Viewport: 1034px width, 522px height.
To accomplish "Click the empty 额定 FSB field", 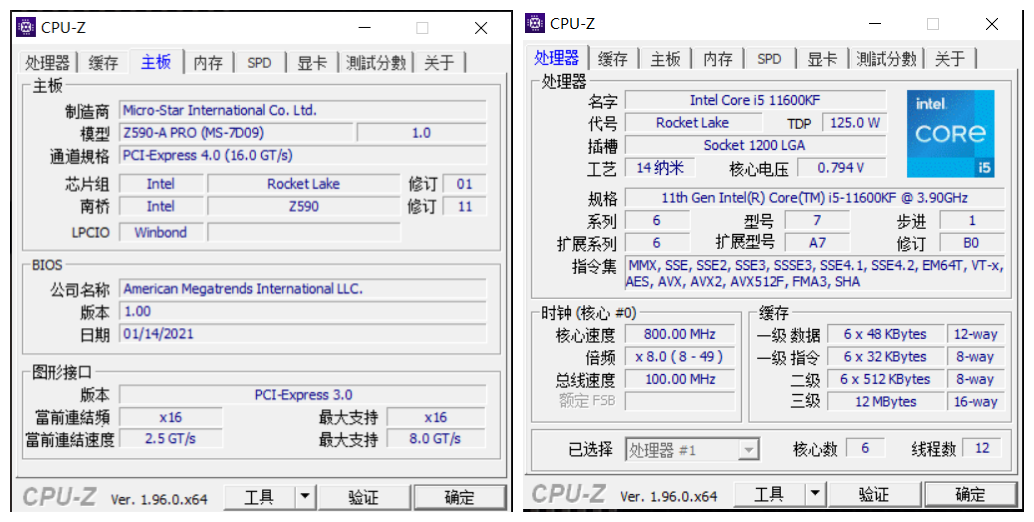I will click(680, 401).
